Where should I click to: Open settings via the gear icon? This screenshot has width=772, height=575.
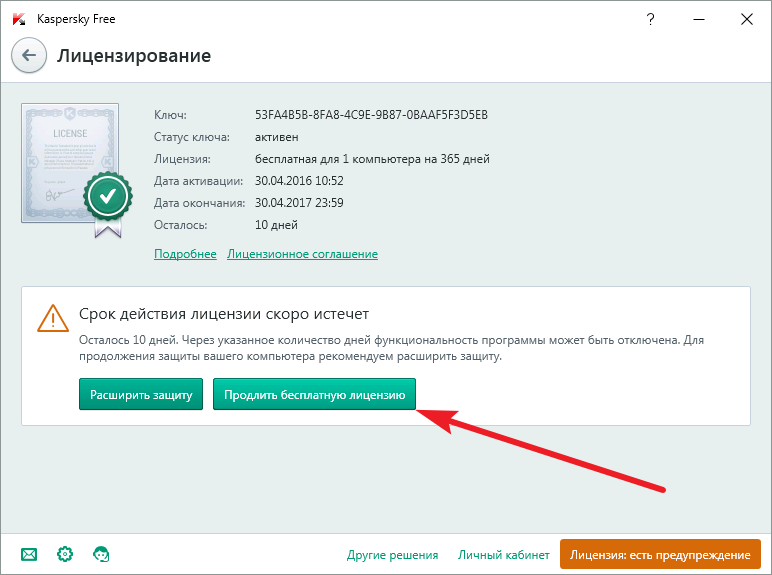click(x=65, y=554)
